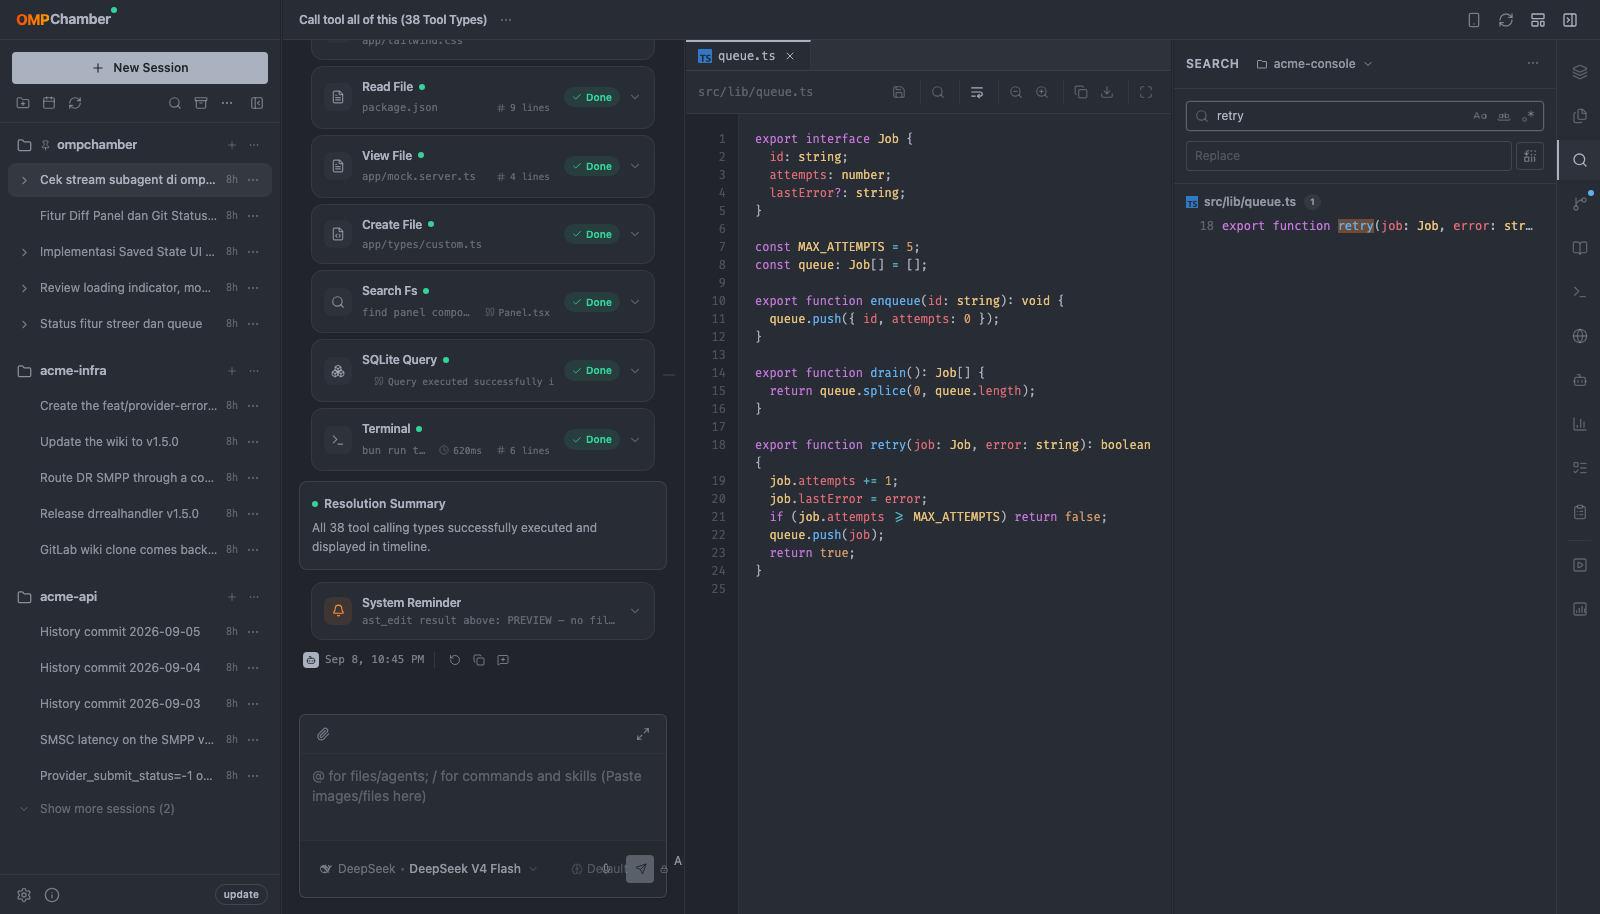Open the globe browser icon in right rail
Screen dimensions: 1600x914
tap(1580, 336)
